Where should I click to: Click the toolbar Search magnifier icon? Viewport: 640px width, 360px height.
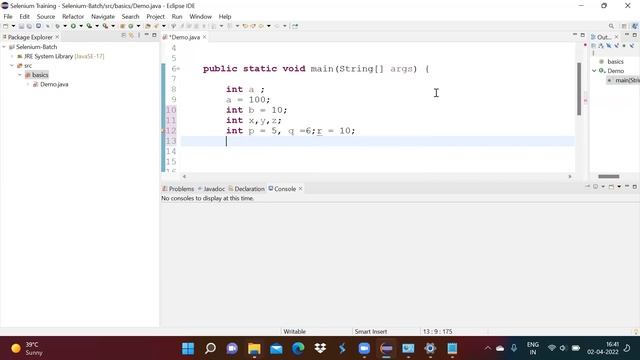coord(611,26)
